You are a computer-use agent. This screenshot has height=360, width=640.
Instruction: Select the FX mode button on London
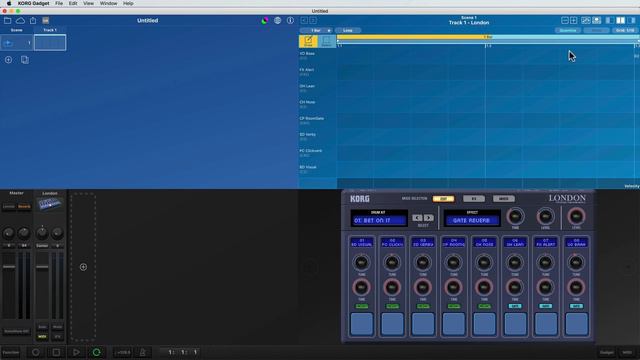(x=474, y=199)
